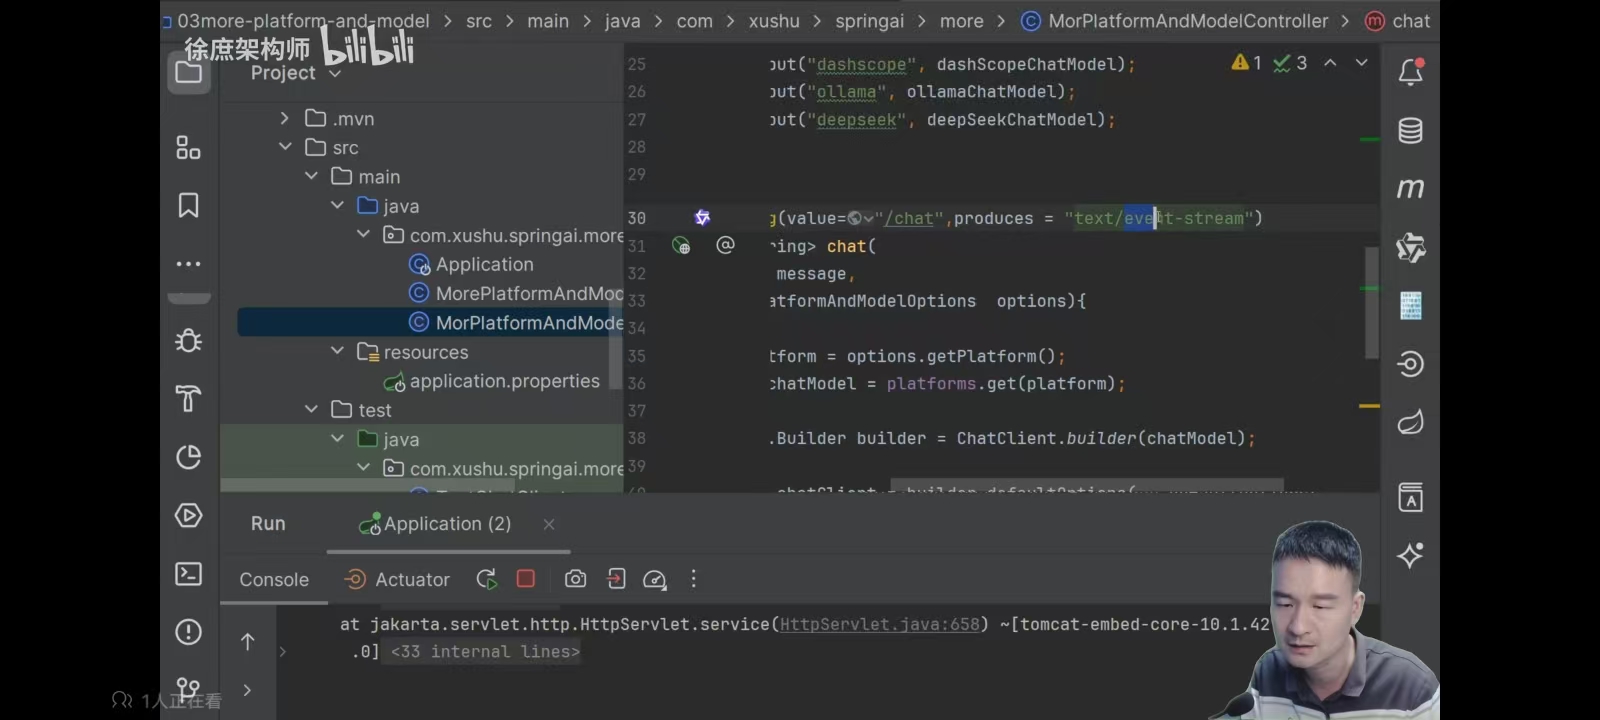This screenshot has width=1600, height=720.
Task: Open the Services run icon
Action: [188, 515]
